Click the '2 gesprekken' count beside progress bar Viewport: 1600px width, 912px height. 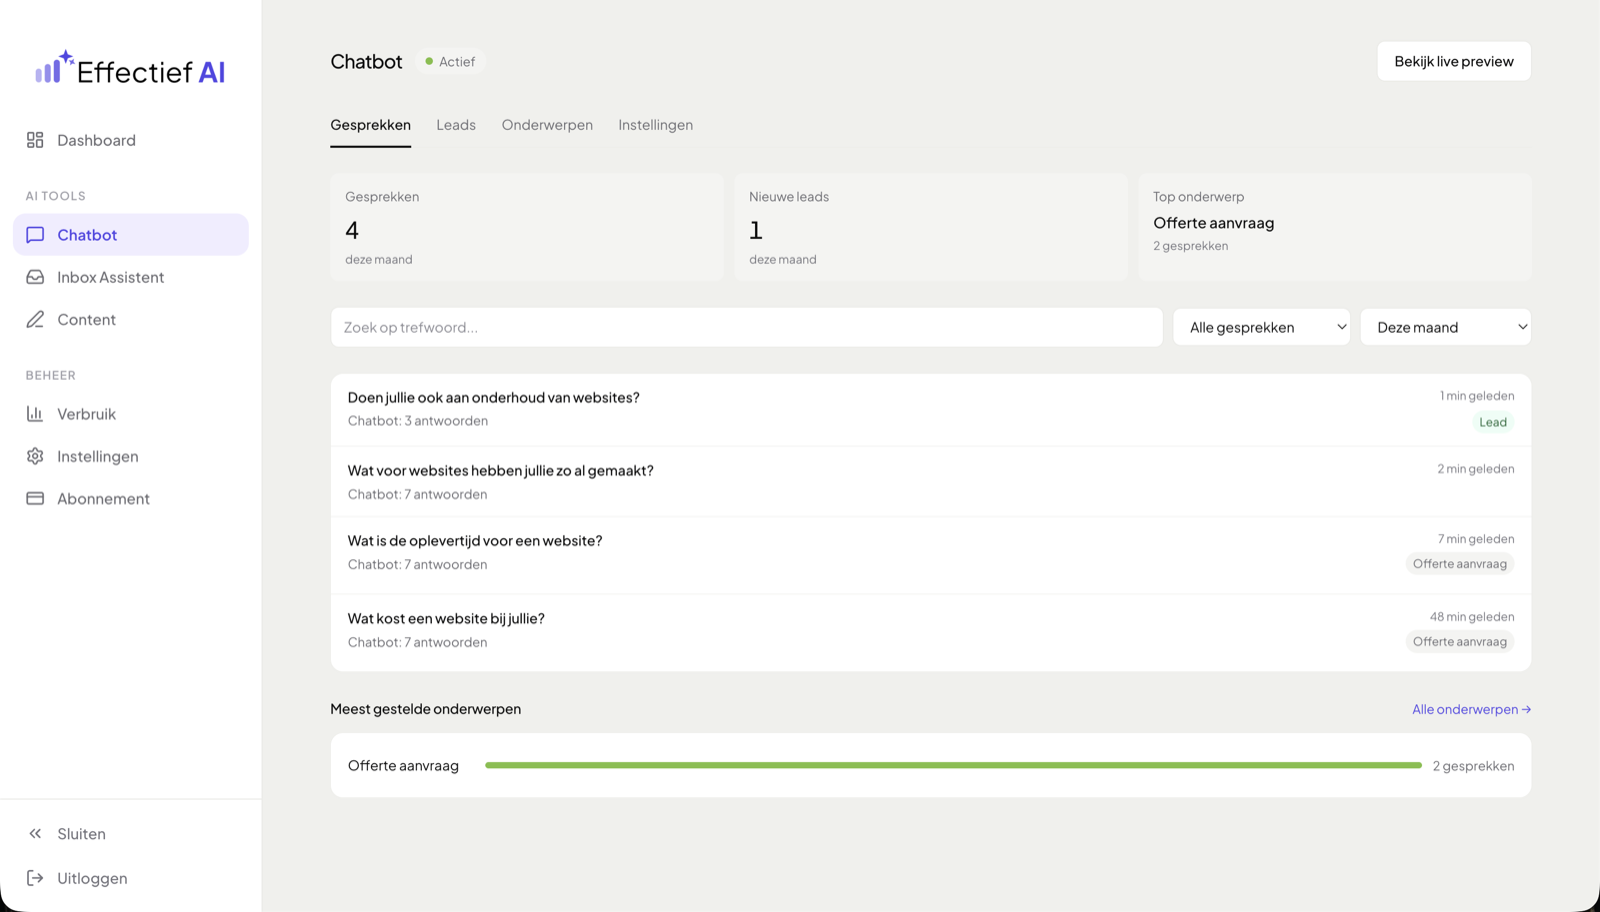click(x=1473, y=766)
